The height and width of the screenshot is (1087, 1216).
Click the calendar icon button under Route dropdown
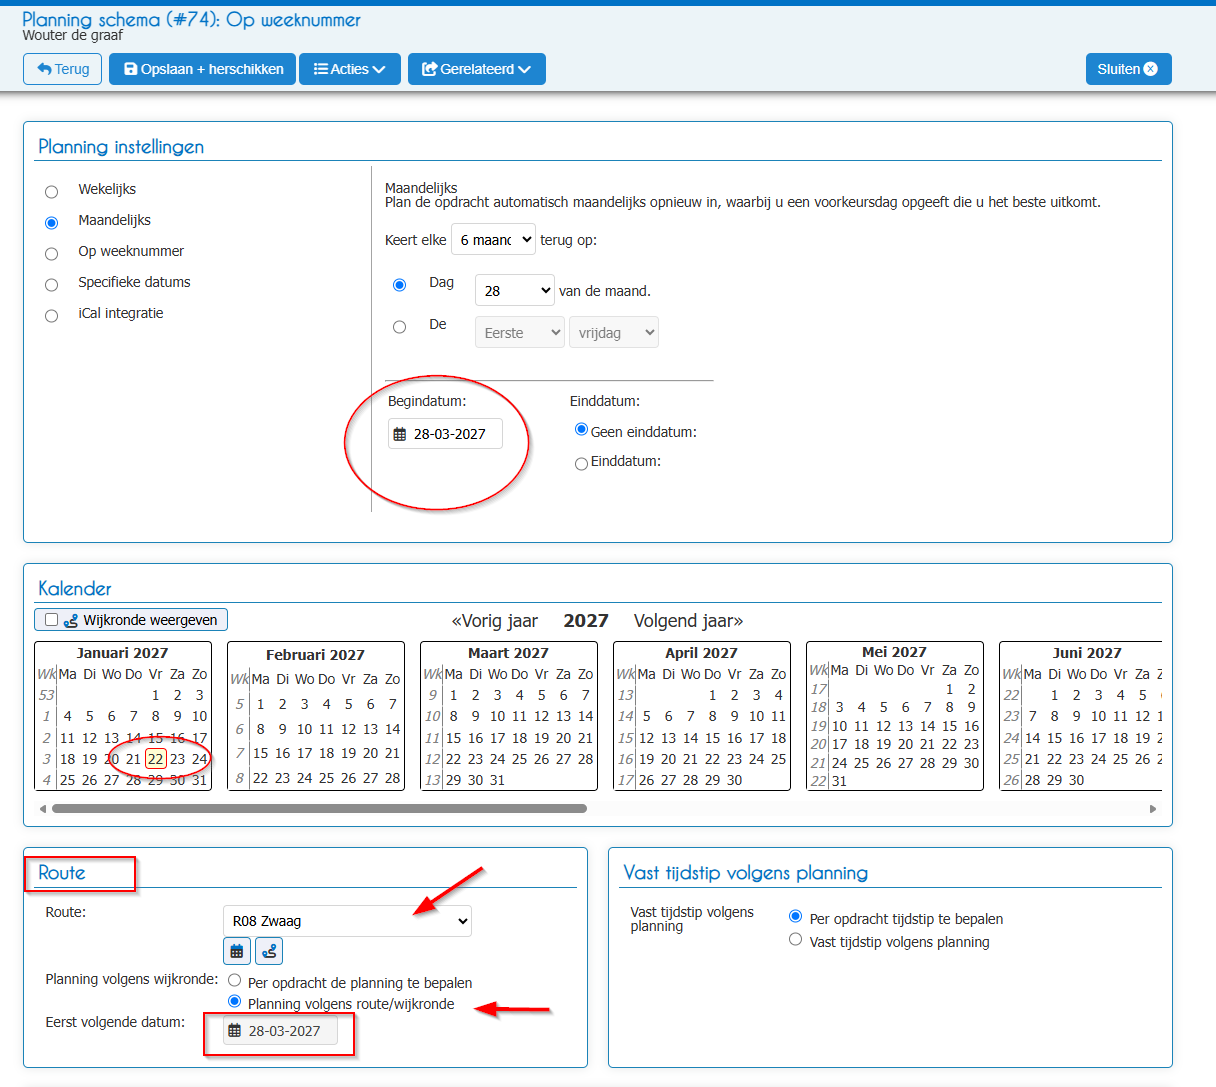click(237, 951)
